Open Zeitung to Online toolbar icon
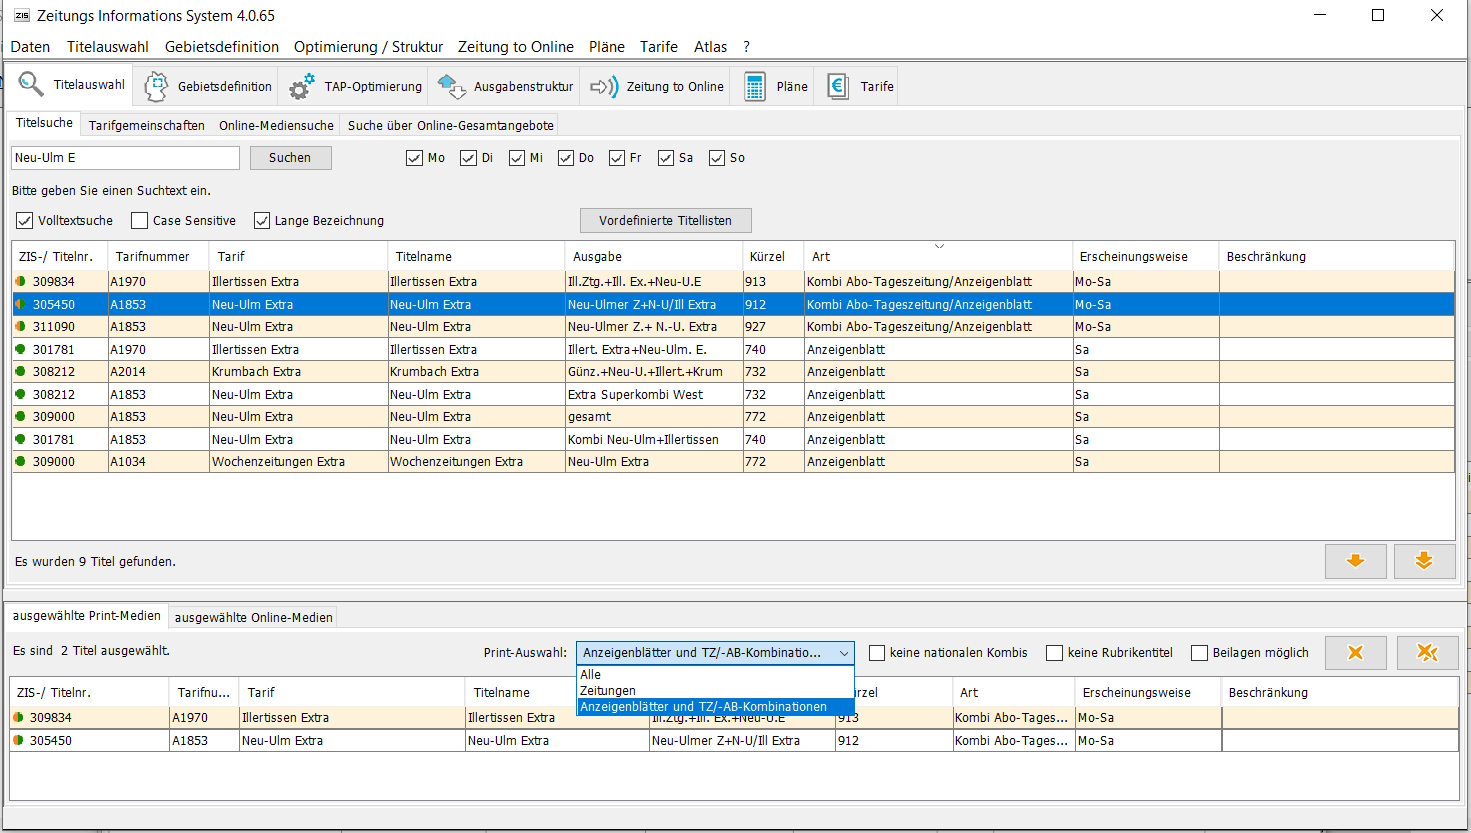This screenshot has width=1471, height=833. [x=604, y=87]
